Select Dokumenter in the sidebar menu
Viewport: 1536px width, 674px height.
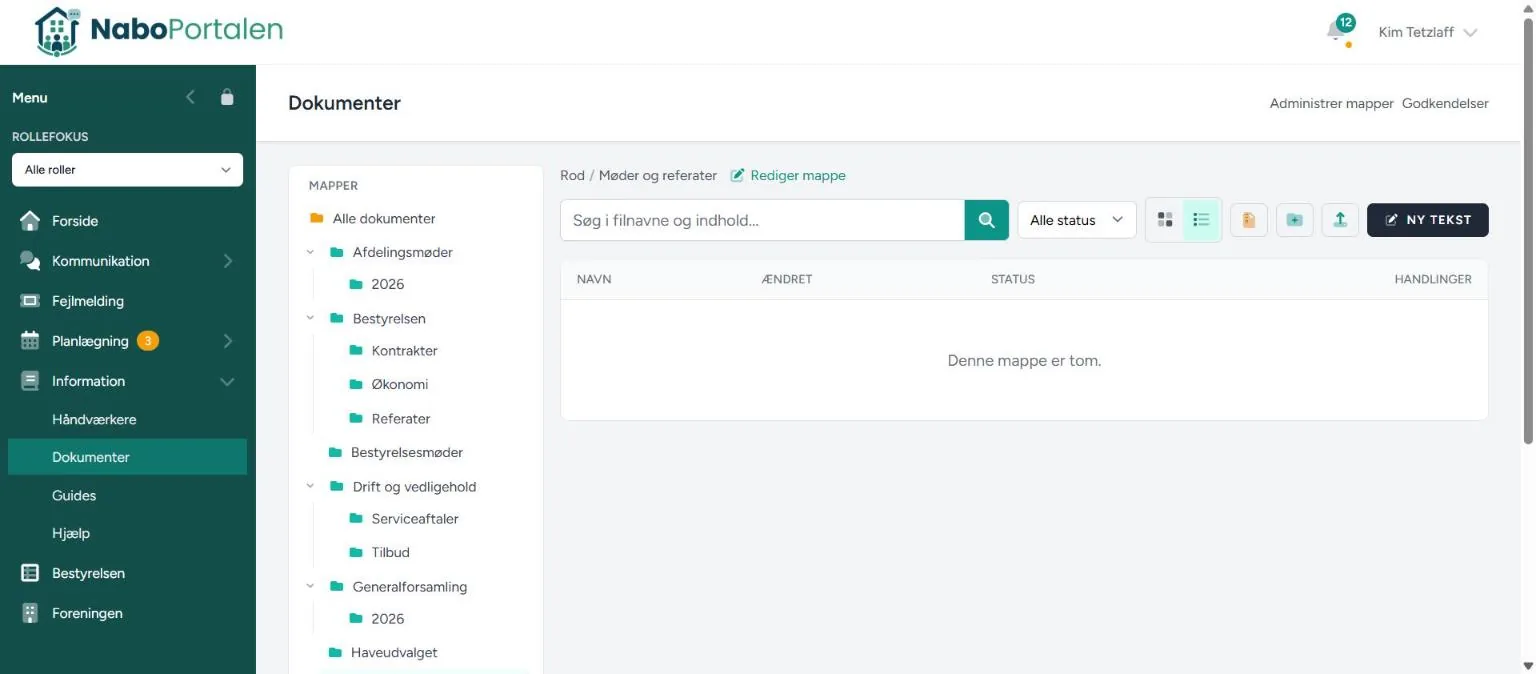(127, 457)
